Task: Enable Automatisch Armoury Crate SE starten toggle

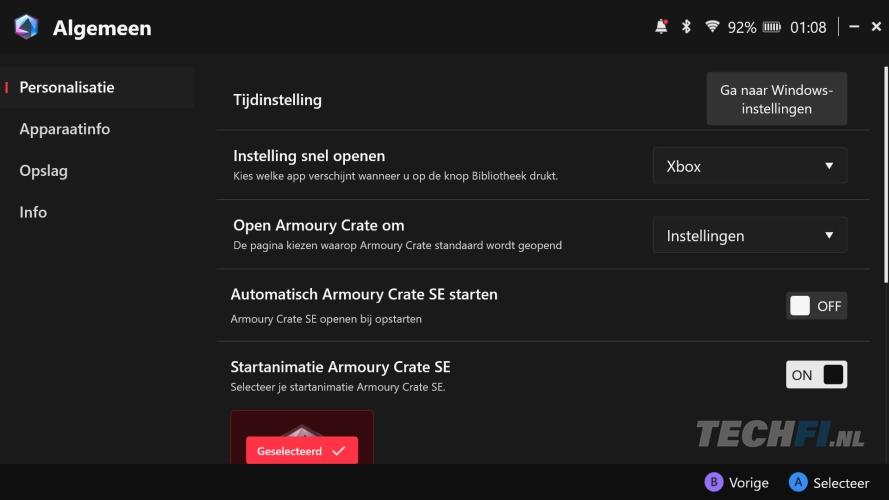Action: (815, 306)
